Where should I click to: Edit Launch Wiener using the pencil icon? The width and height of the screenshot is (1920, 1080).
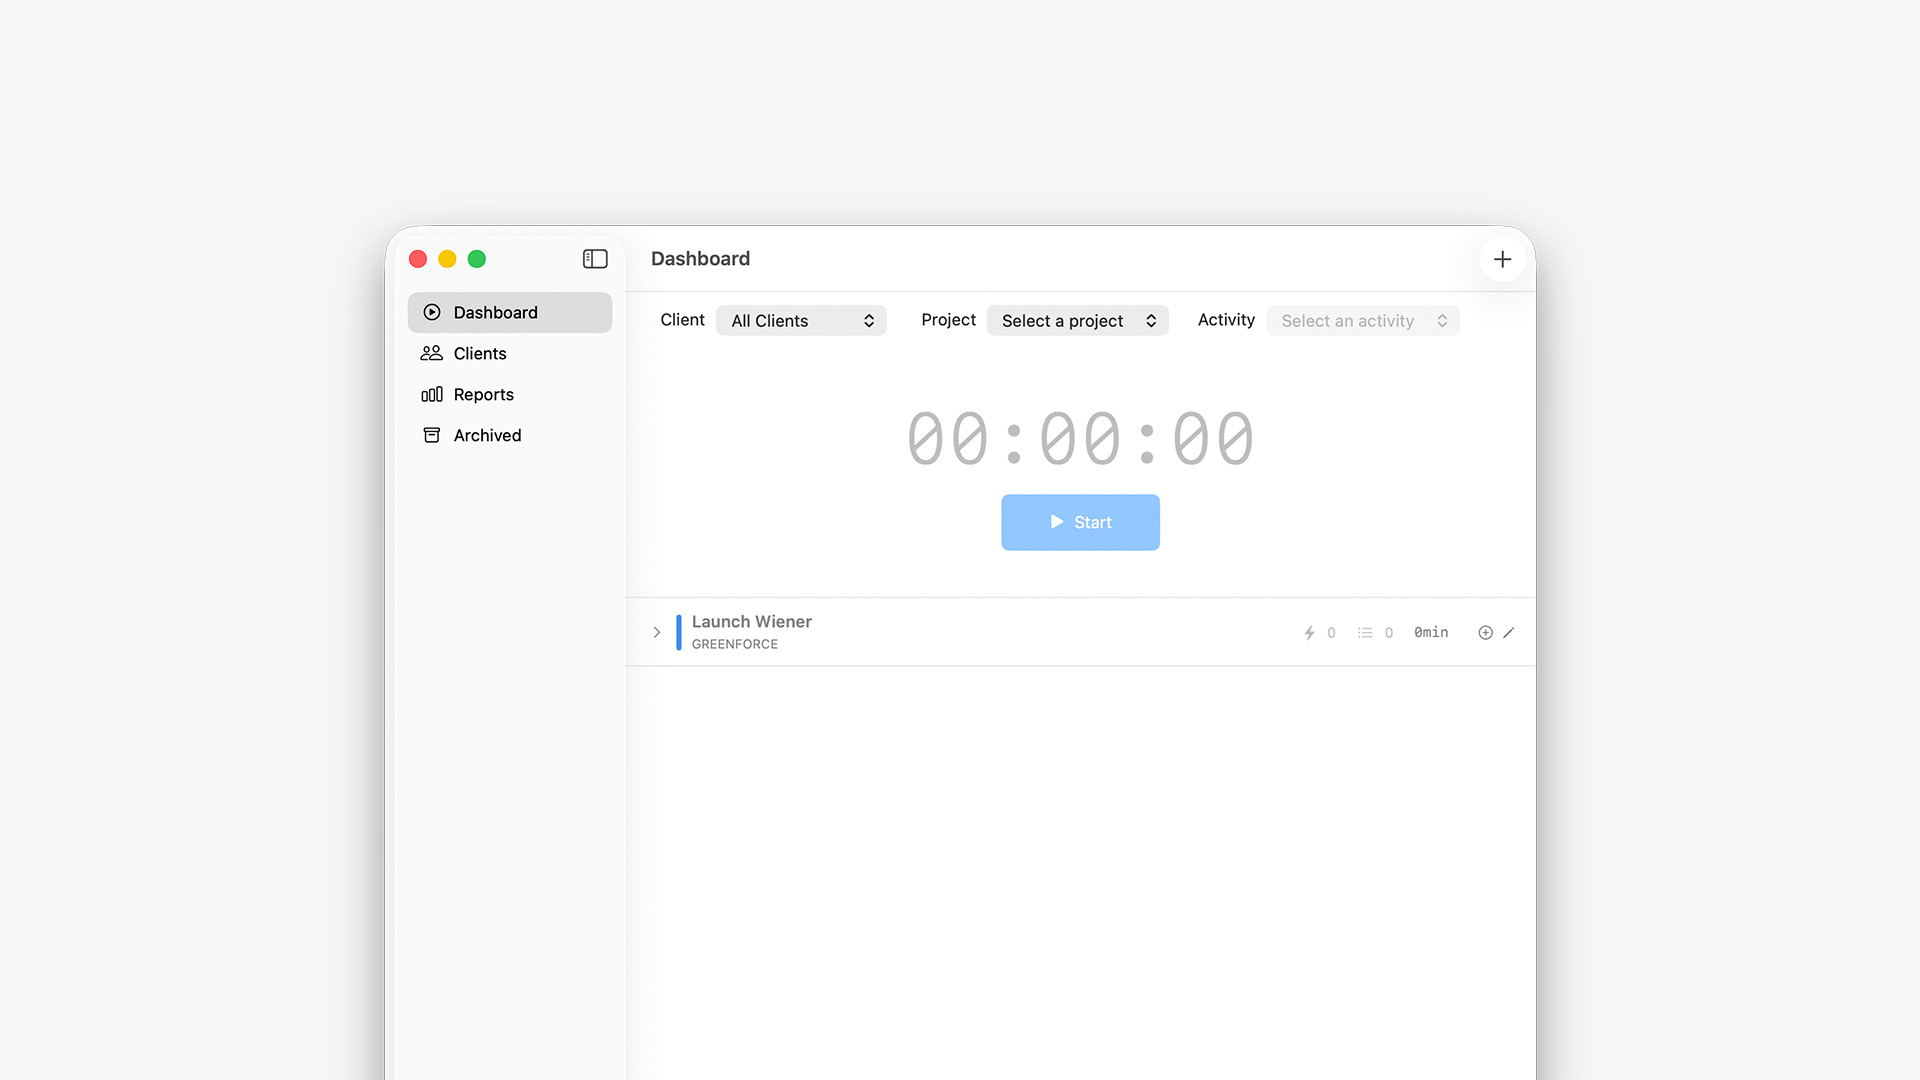tap(1509, 632)
